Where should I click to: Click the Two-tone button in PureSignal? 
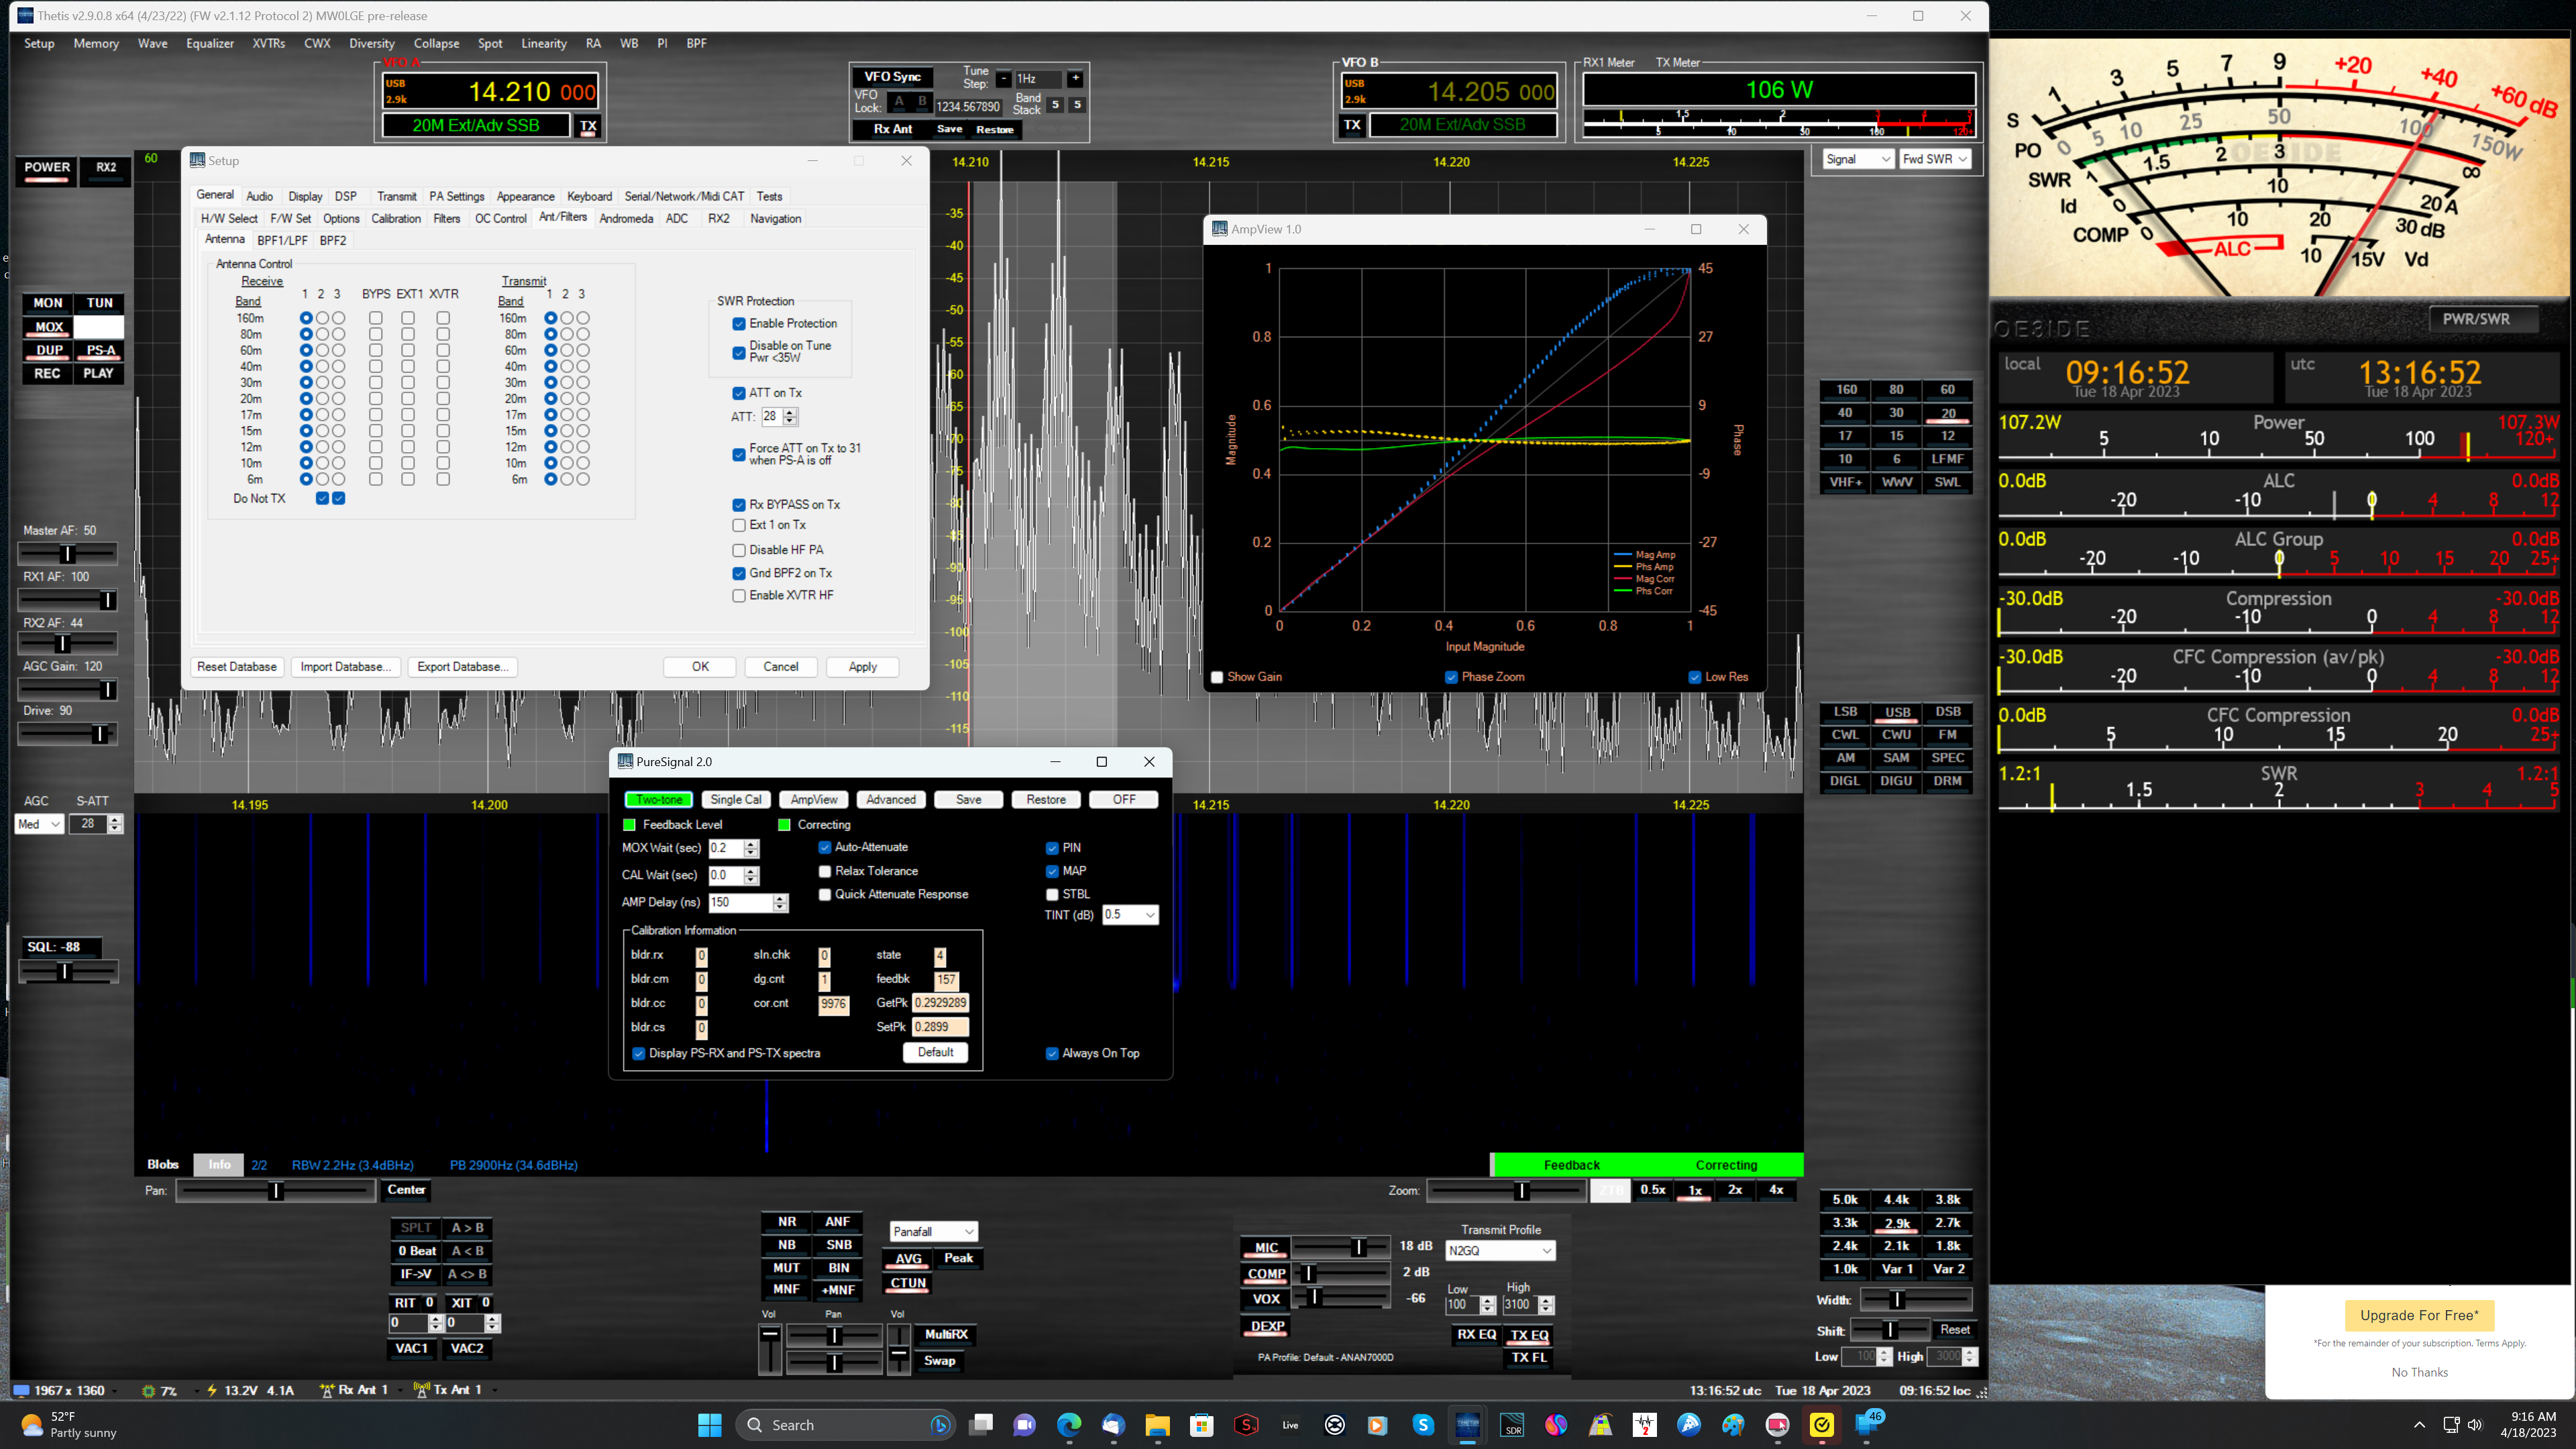[x=659, y=800]
